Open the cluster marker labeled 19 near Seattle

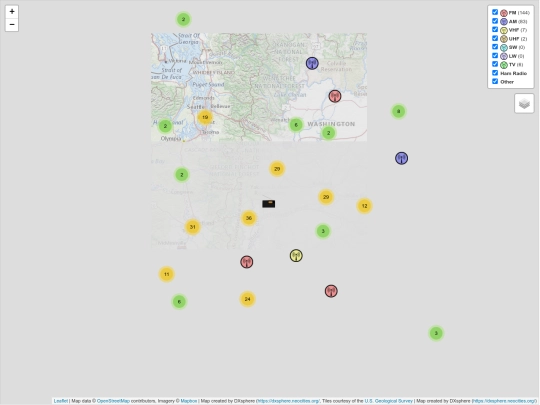(205, 117)
